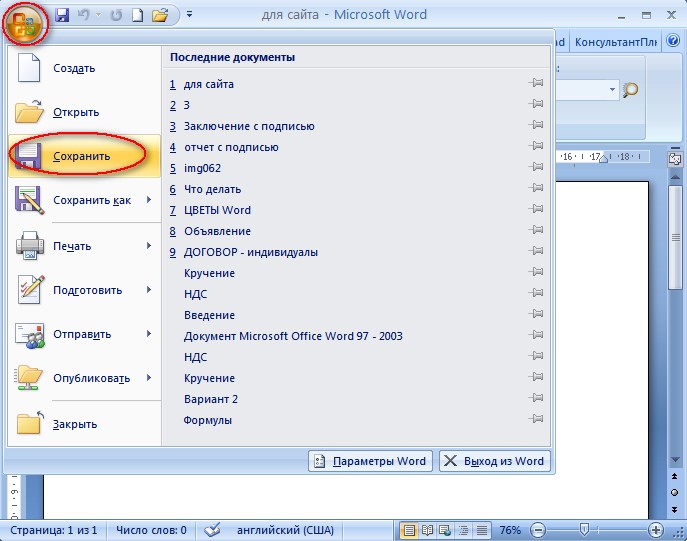Expand the "Сохранить как" submenu arrow
This screenshot has height=541, width=687.
[x=148, y=200]
